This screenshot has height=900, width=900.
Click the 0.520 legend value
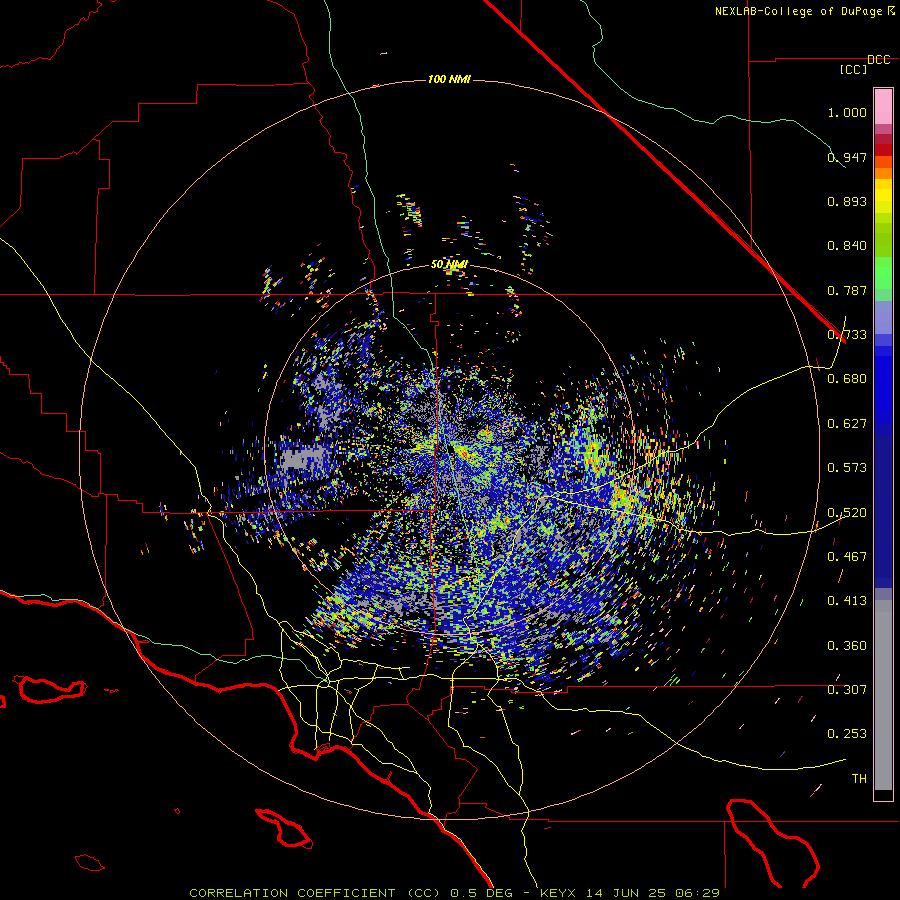[x=847, y=512]
